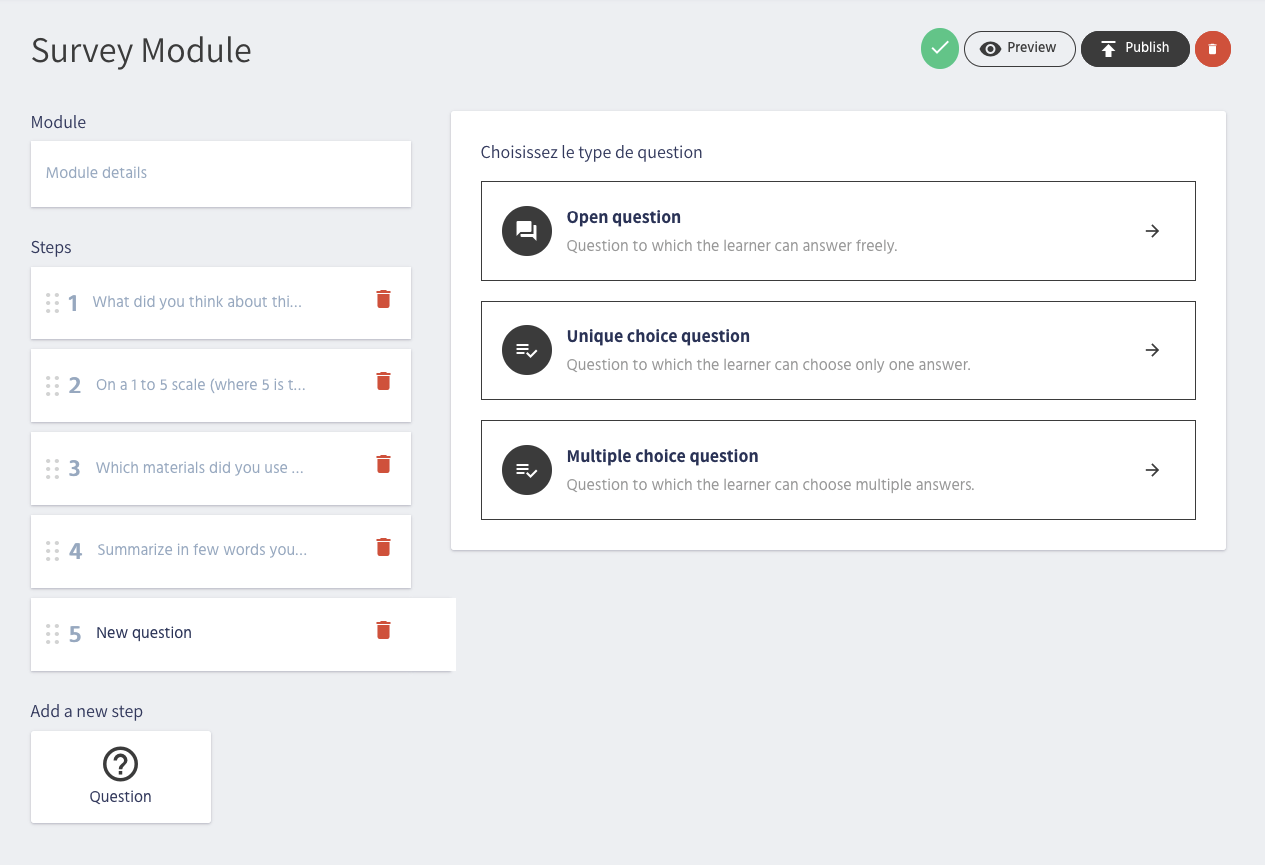Remove step 3 via its trash icon
The width and height of the screenshot is (1265, 865).
pyautogui.click(x=383, y=464)
